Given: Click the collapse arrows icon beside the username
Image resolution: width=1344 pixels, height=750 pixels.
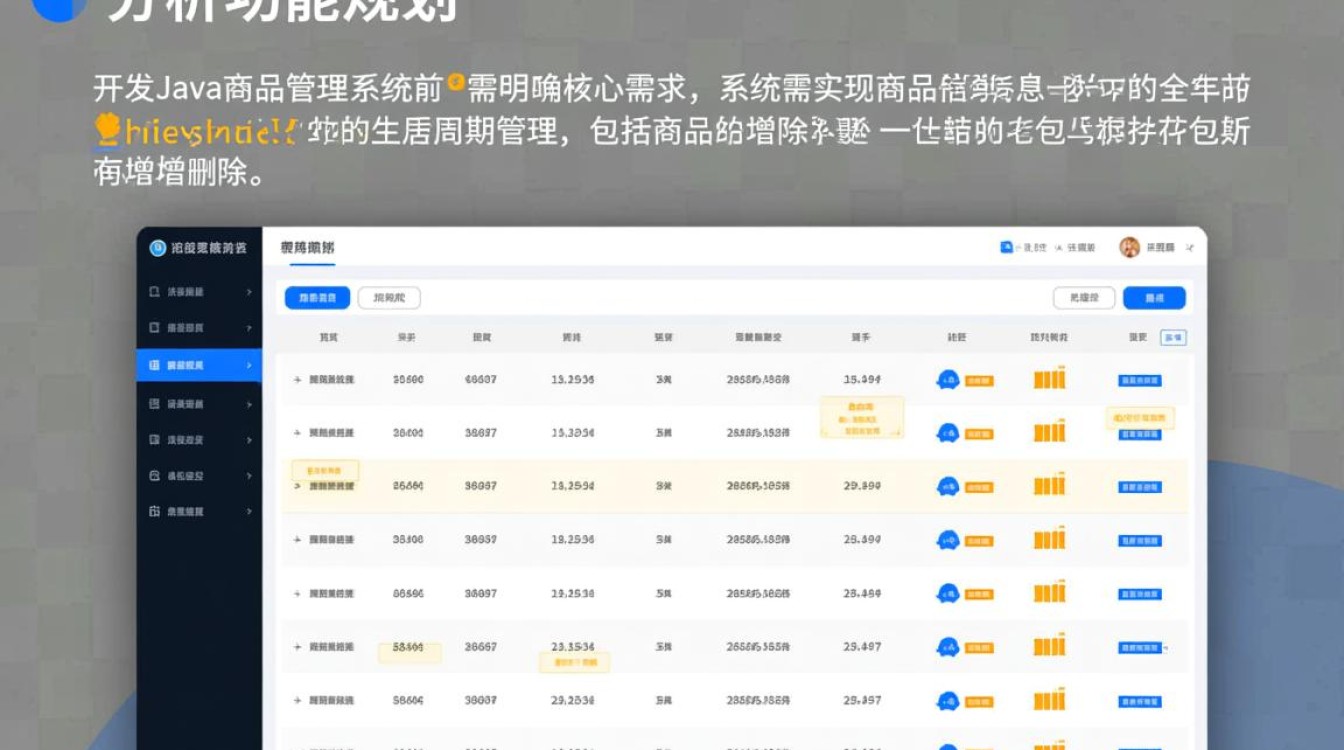Looking at the screenshot, I should pos(1186,248).
